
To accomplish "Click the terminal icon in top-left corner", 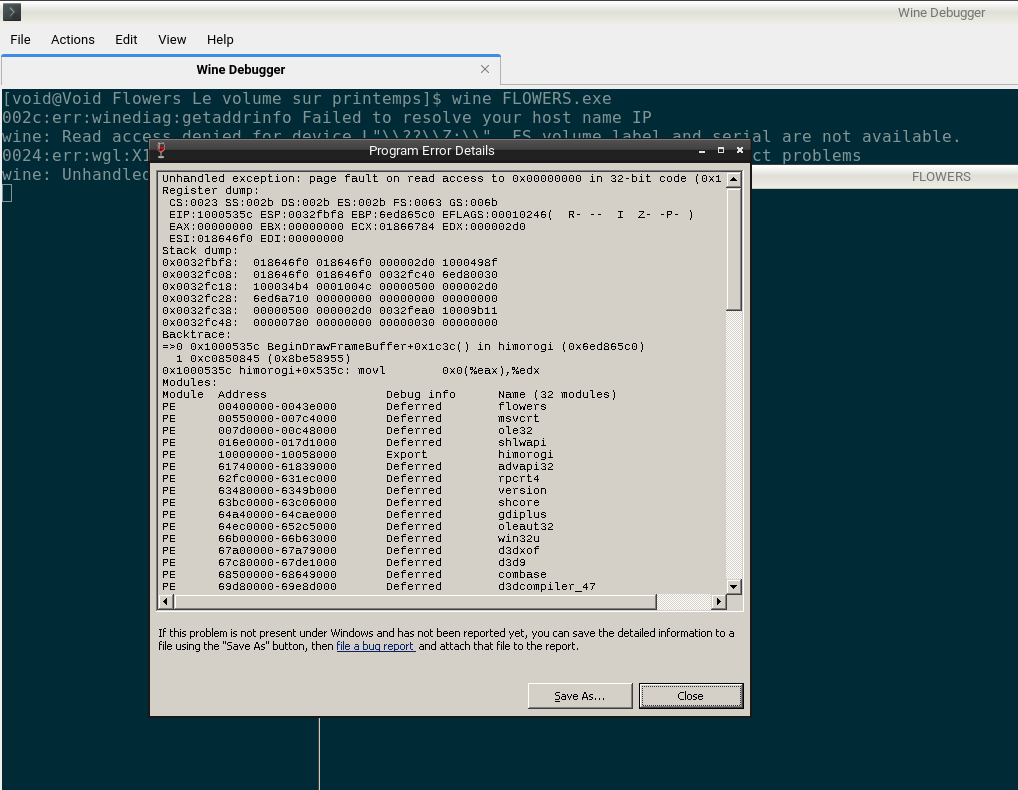I will pyautogui.click(x=12, y=12).
